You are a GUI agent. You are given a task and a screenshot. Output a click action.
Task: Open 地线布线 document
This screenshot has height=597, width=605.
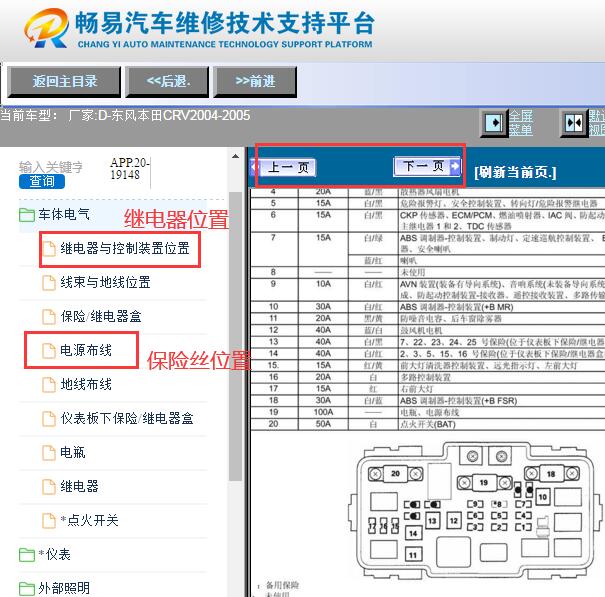(86, 384)
